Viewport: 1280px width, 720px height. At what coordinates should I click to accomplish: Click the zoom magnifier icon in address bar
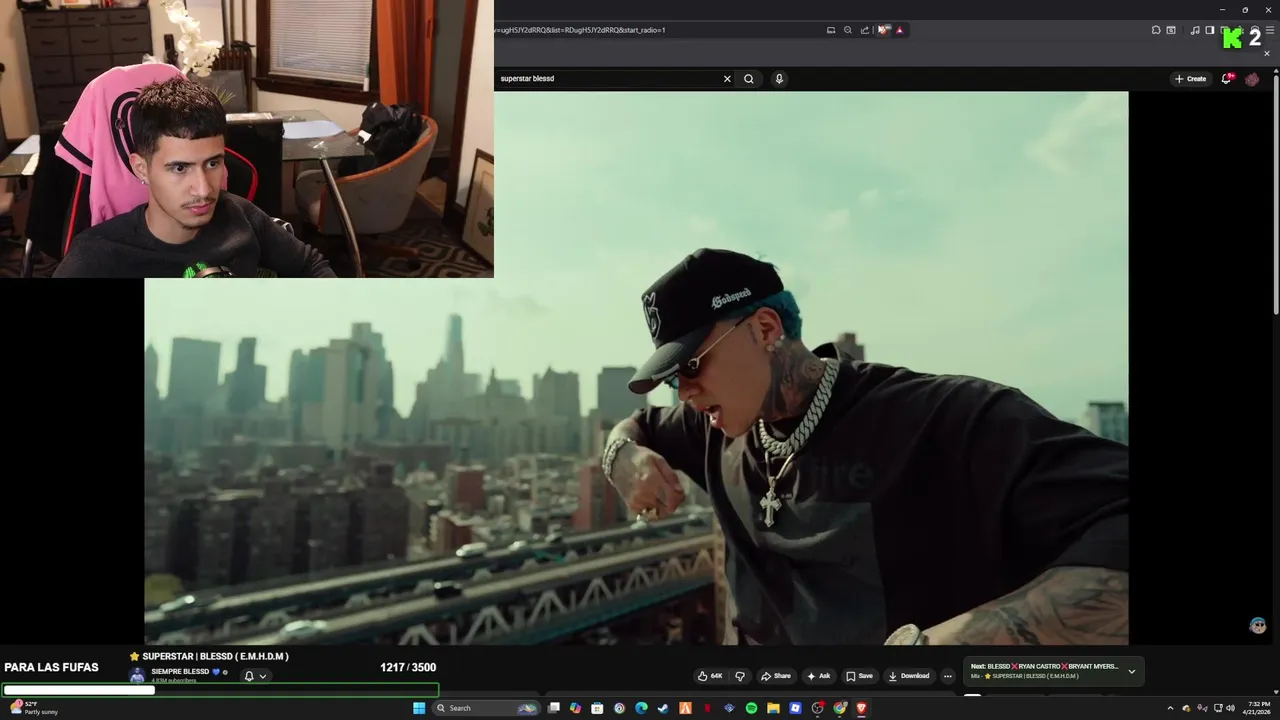848,30
